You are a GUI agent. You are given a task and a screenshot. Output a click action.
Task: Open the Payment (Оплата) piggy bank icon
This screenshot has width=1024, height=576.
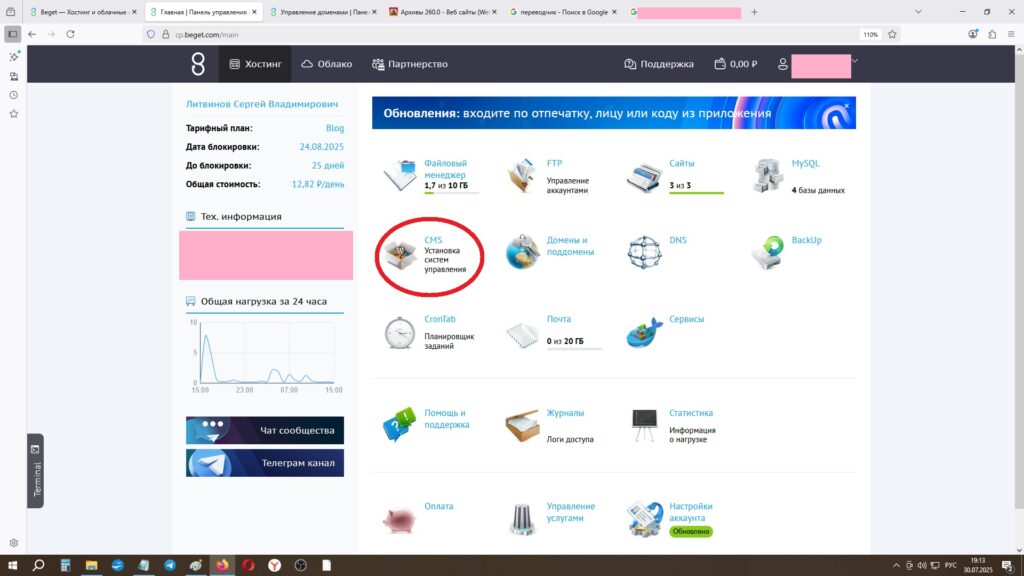(399, 520)
